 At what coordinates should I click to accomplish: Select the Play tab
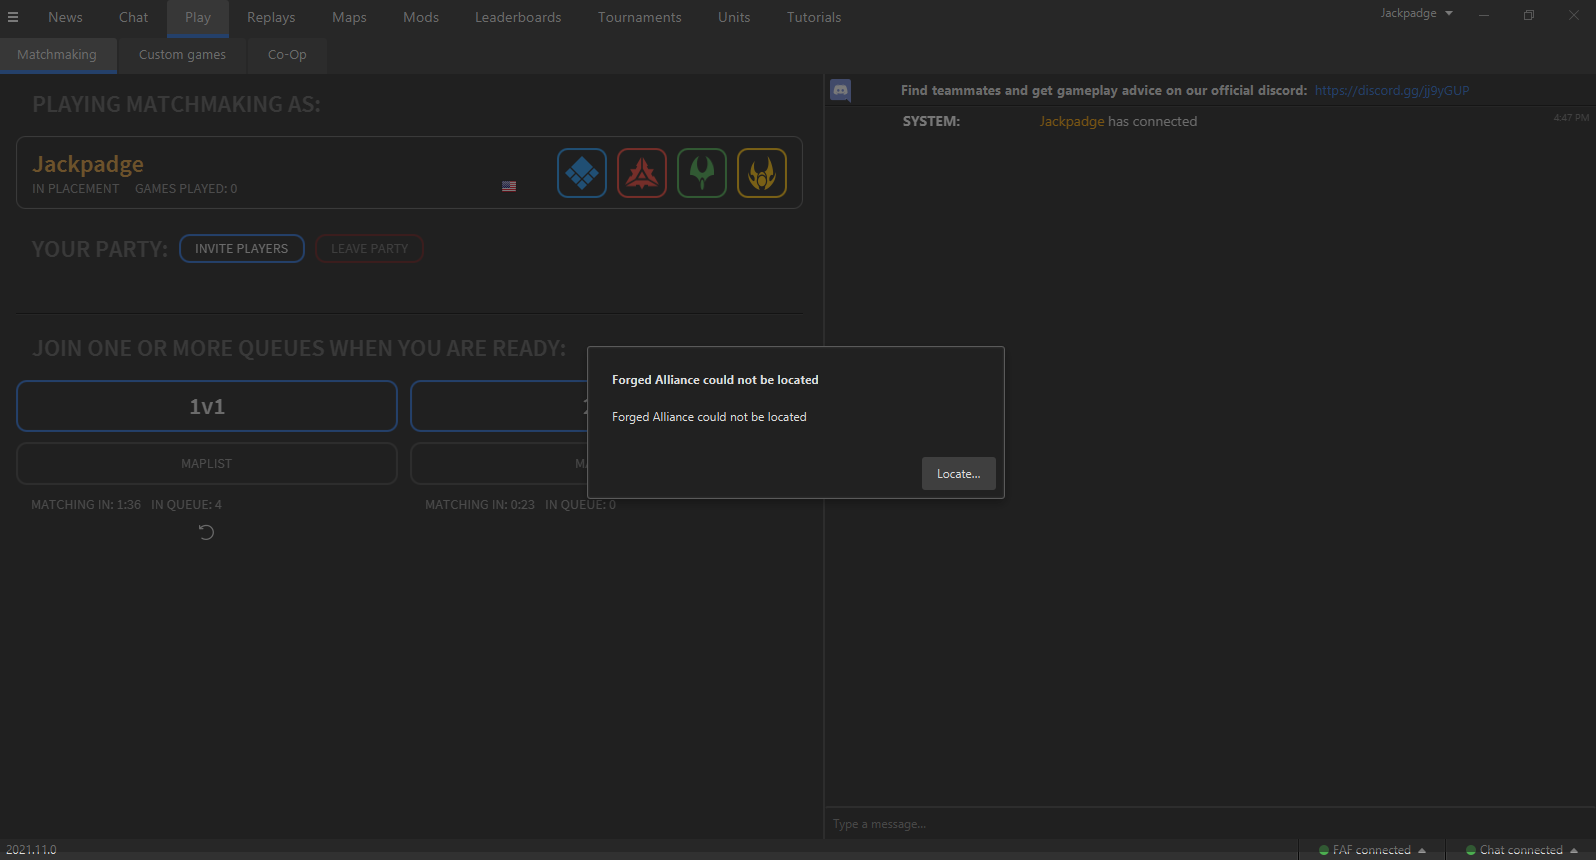click(x=198, y=17)
